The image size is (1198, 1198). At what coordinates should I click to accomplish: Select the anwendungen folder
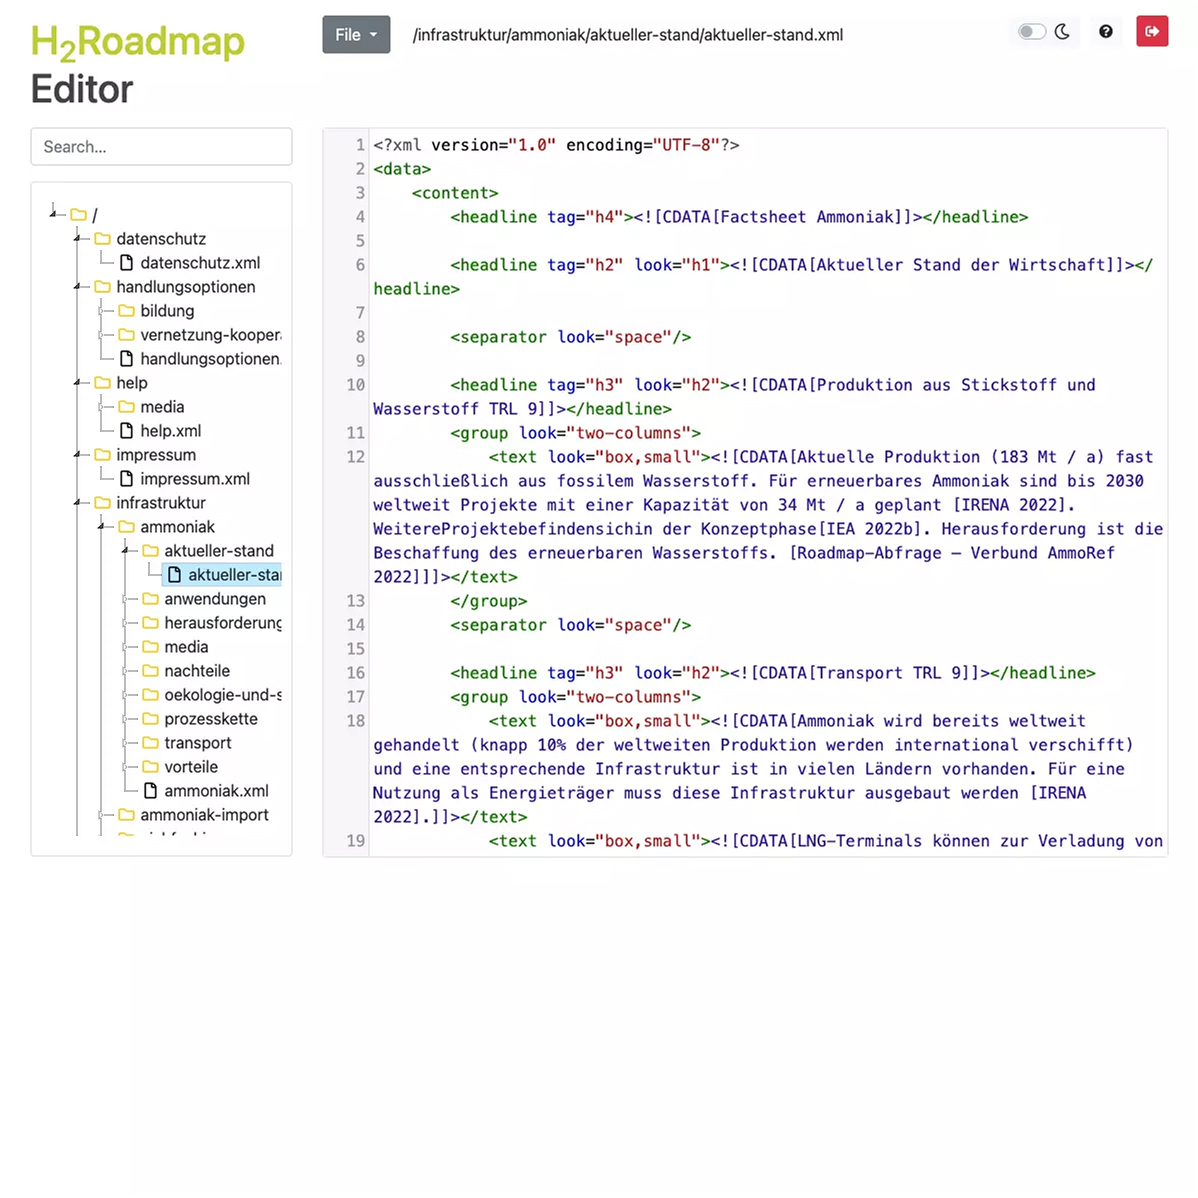215,599
